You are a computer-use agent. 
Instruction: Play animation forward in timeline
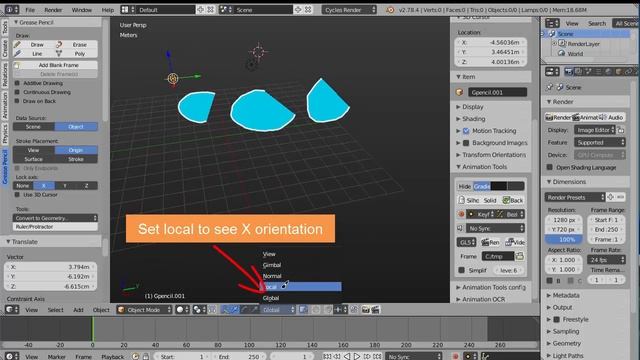tap(357, 356)
